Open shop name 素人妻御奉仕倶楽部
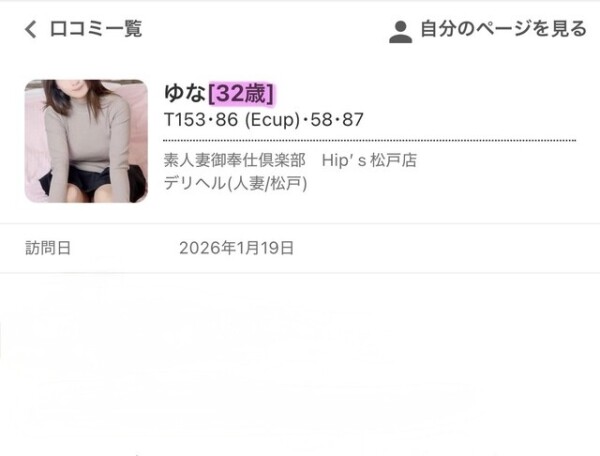The image size is (600, 456). tap(235, 160)
